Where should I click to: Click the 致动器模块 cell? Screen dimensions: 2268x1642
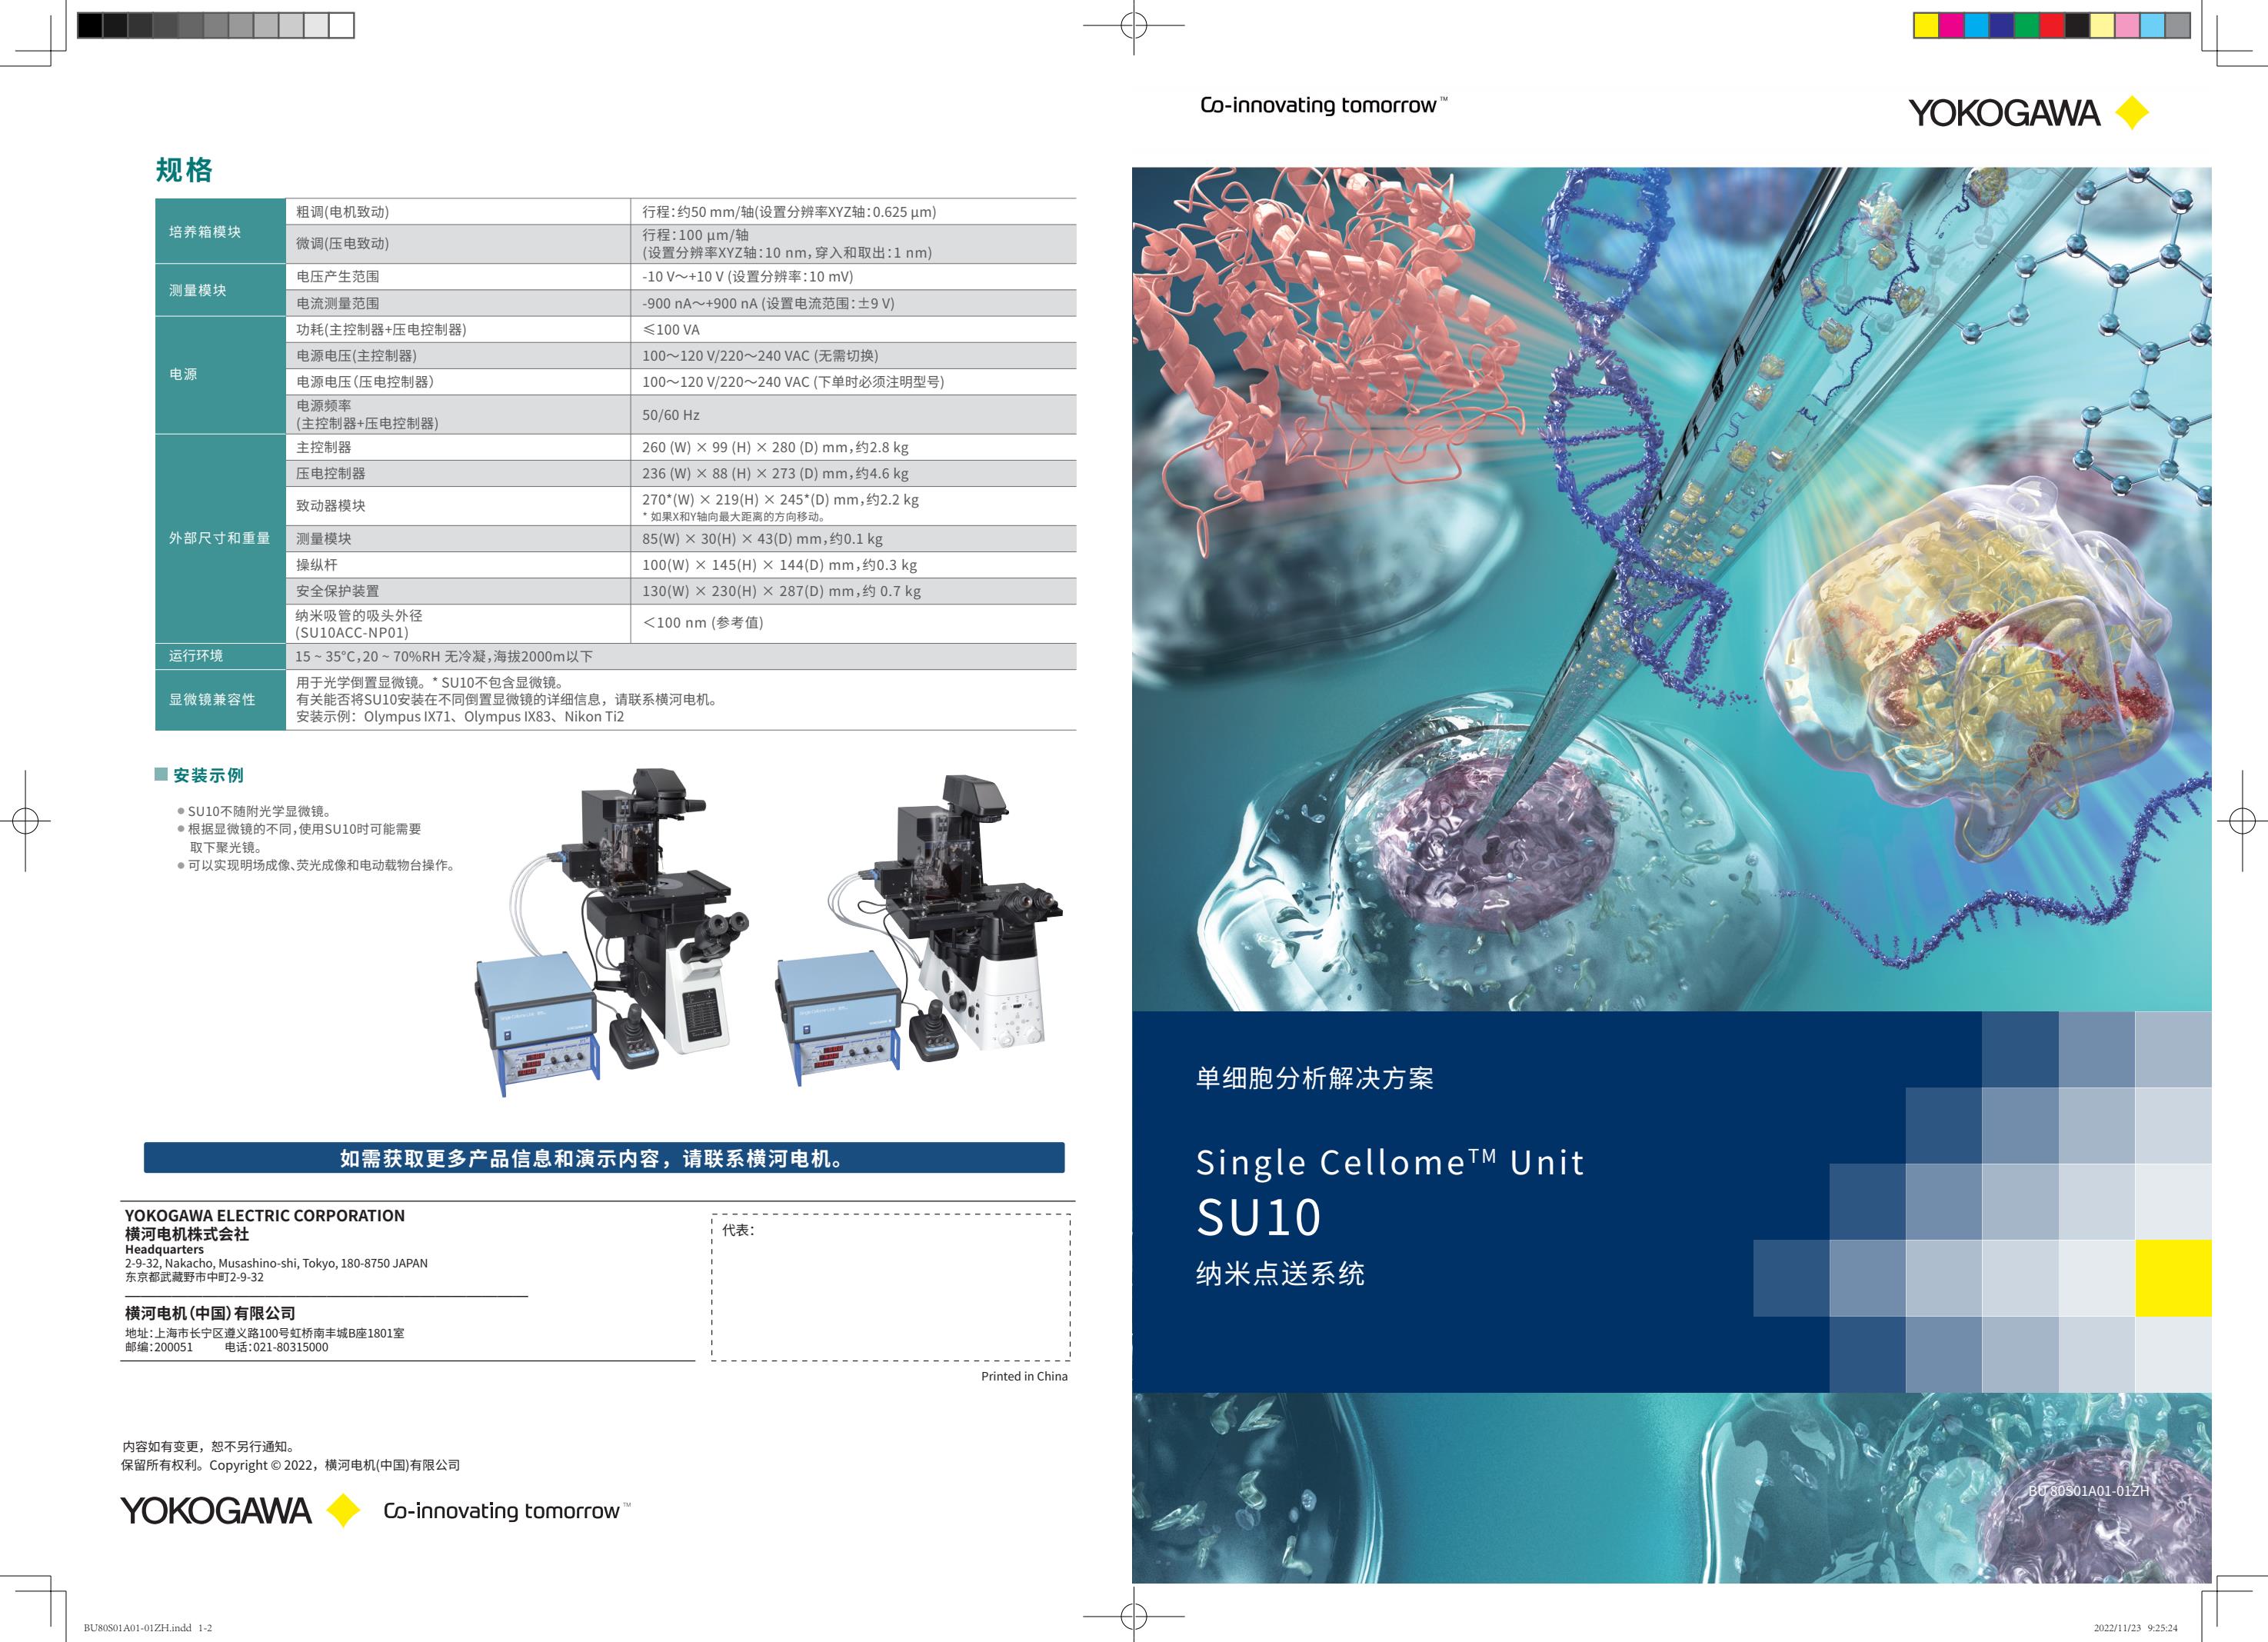point(458,506)
